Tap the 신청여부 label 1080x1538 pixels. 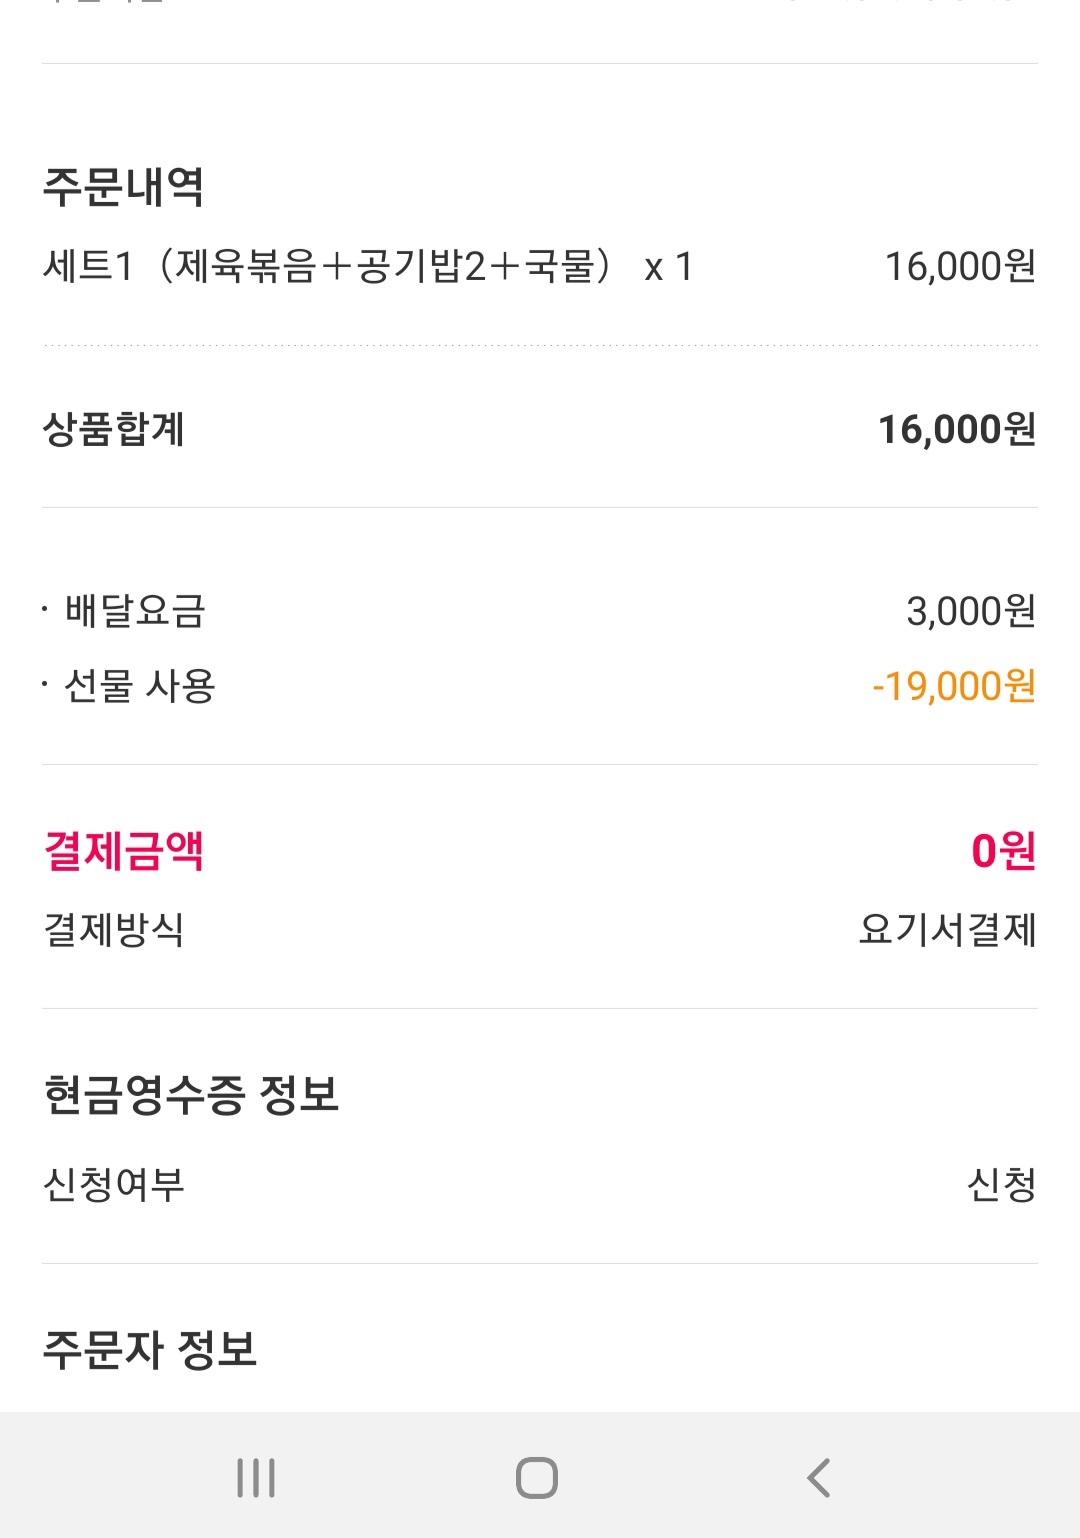pos(114,1185)
